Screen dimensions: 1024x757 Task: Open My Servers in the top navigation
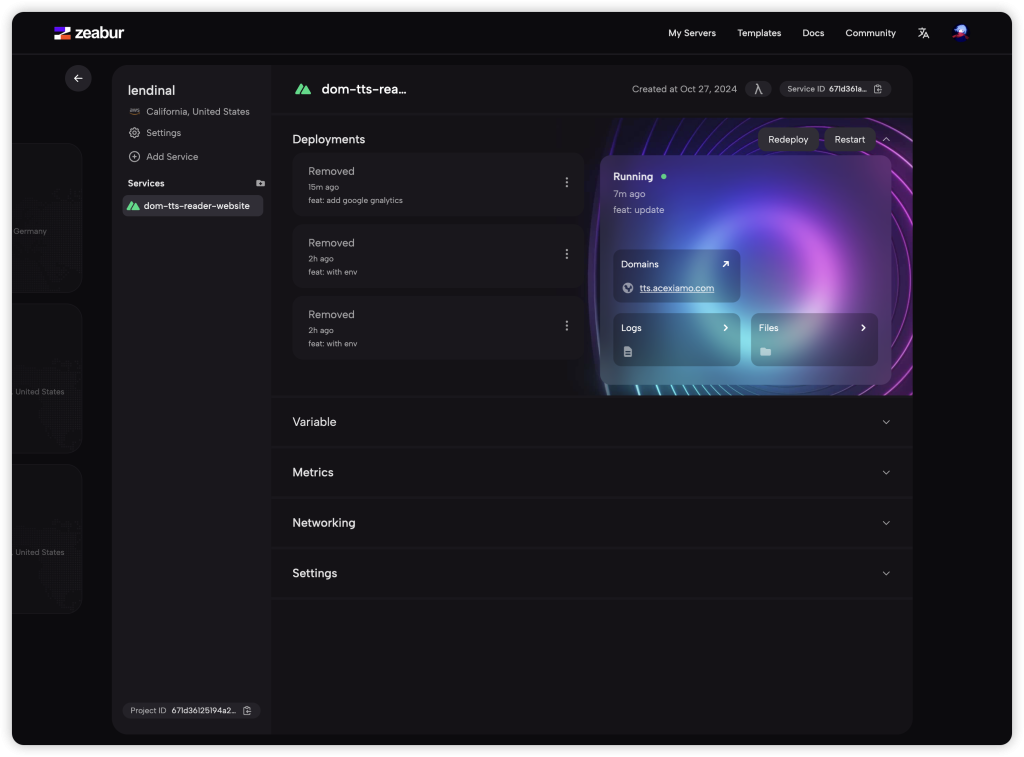[692, 33]
